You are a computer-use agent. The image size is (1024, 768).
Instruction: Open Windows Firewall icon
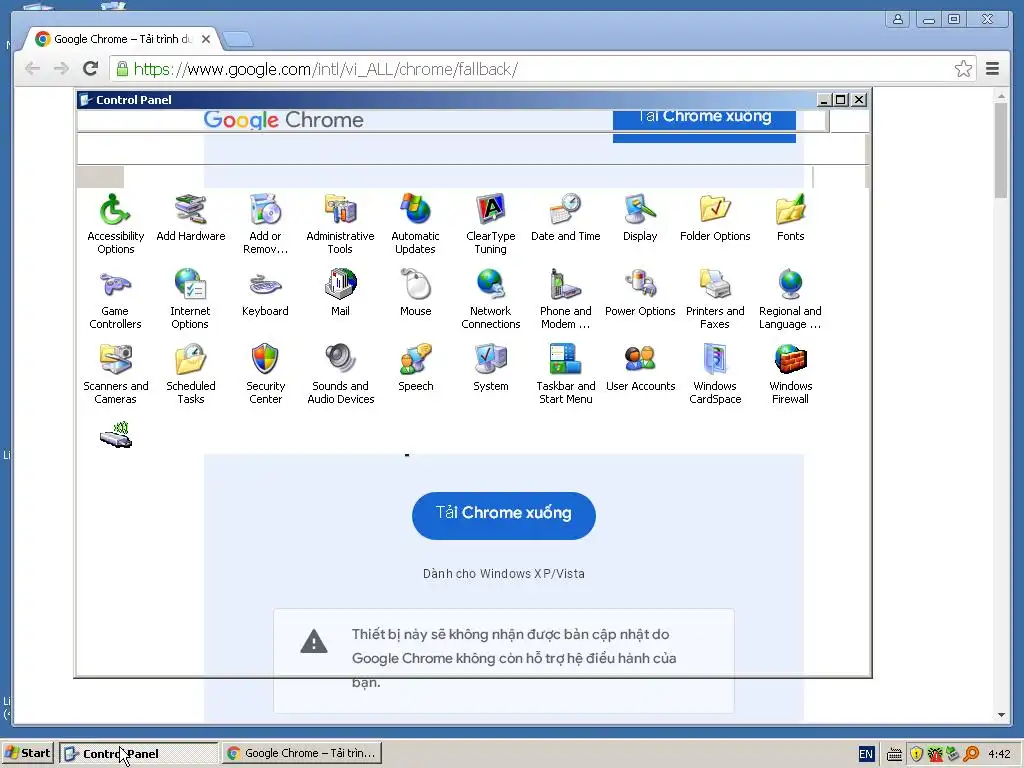click(x=790, y=374)
